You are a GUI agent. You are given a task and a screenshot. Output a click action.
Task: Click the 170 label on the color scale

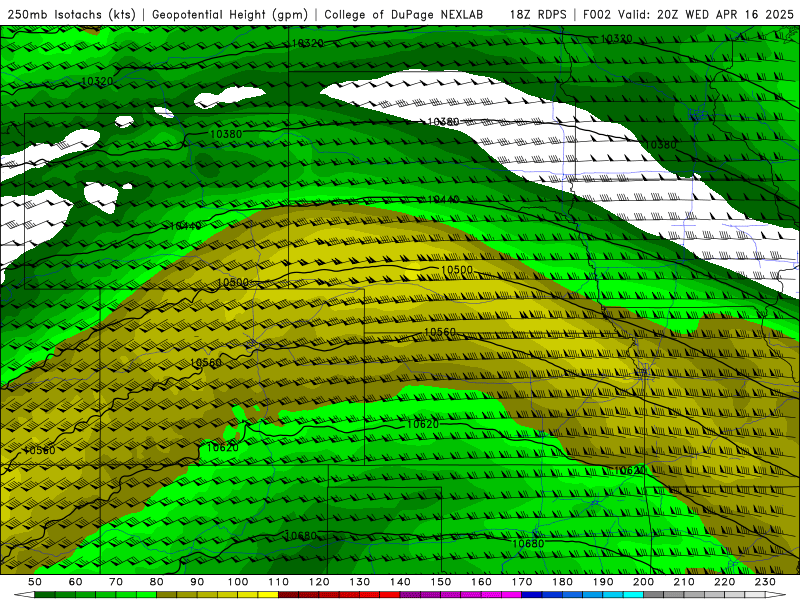(522, 582)
